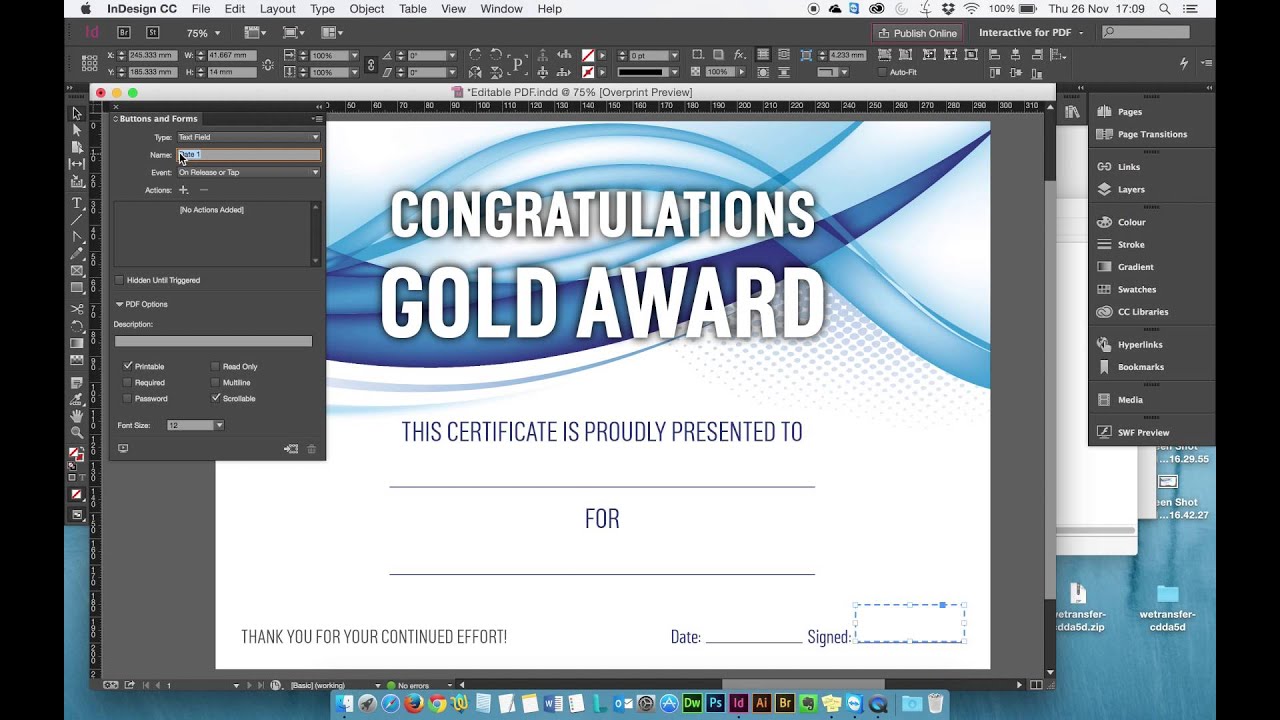Open the SWF Preview panel
The image size is (1280, 720).
1143,432
